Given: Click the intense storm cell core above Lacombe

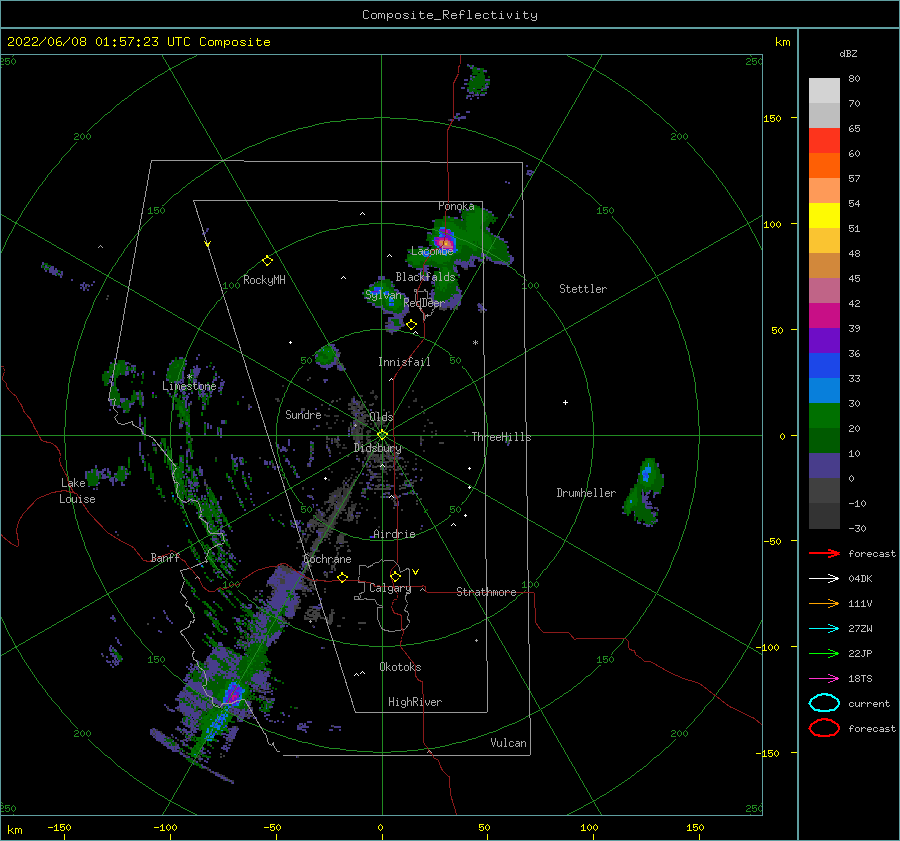Looking at the screenshot, I should tap(444, 242).
